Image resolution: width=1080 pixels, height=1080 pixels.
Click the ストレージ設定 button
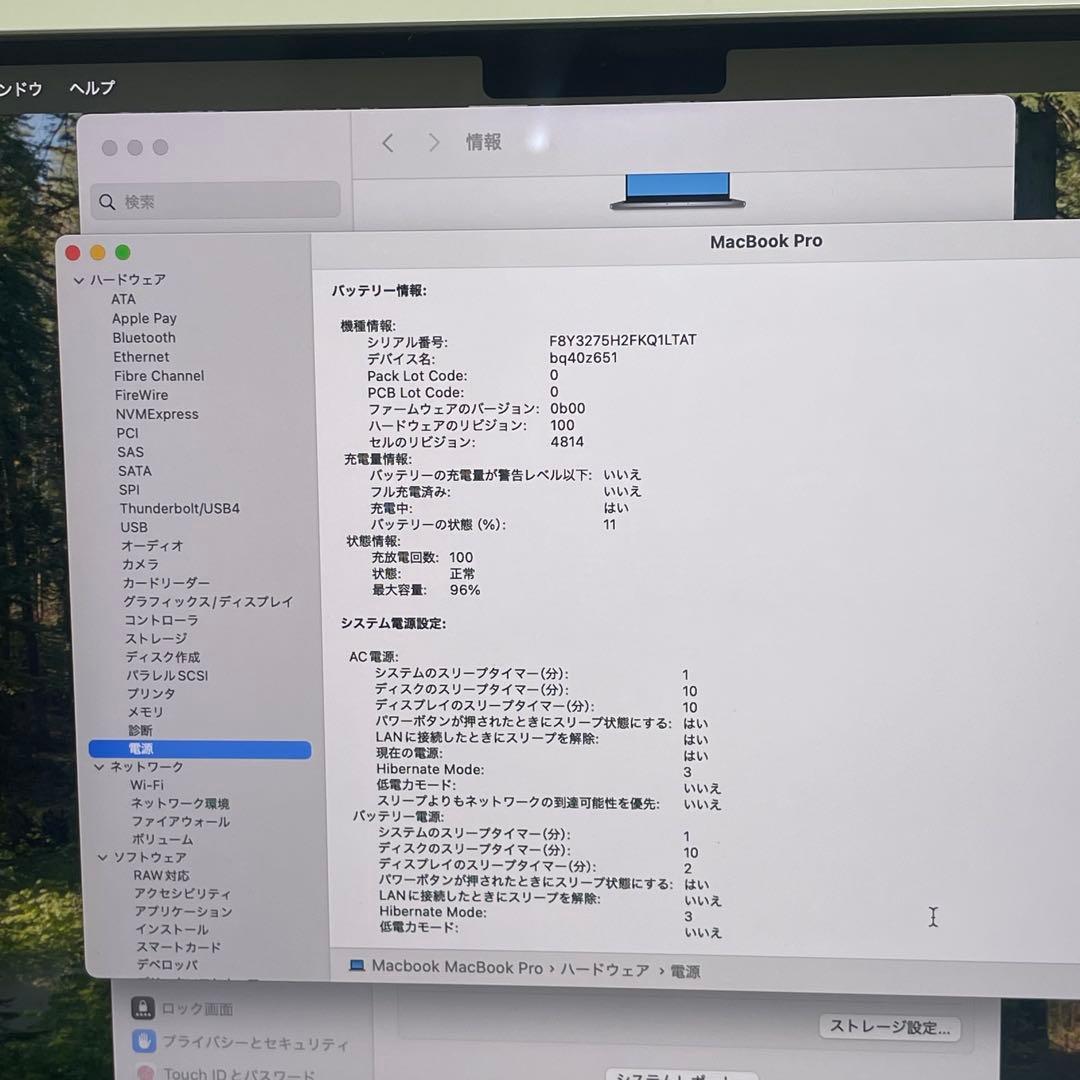pyautogui.click(x=888, y=1028)
